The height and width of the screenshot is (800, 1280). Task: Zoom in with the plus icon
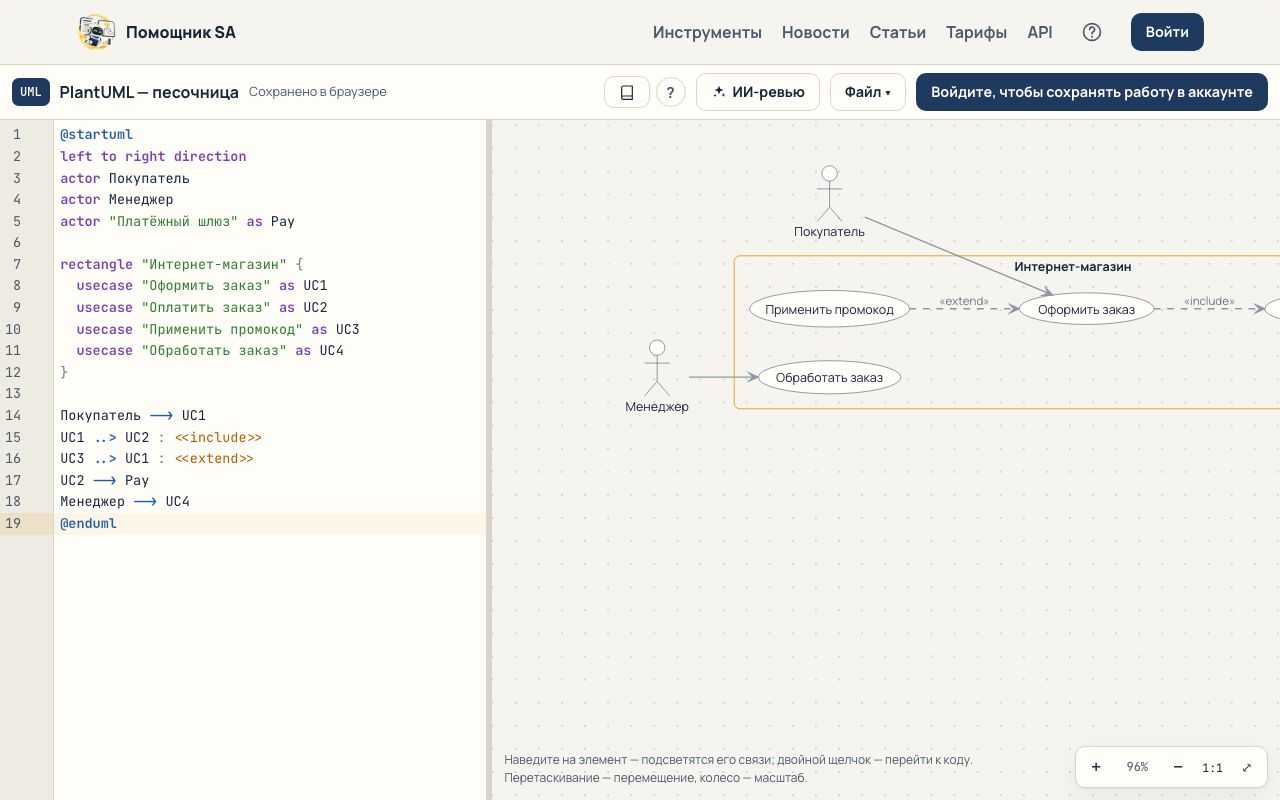coord(1096,767)
